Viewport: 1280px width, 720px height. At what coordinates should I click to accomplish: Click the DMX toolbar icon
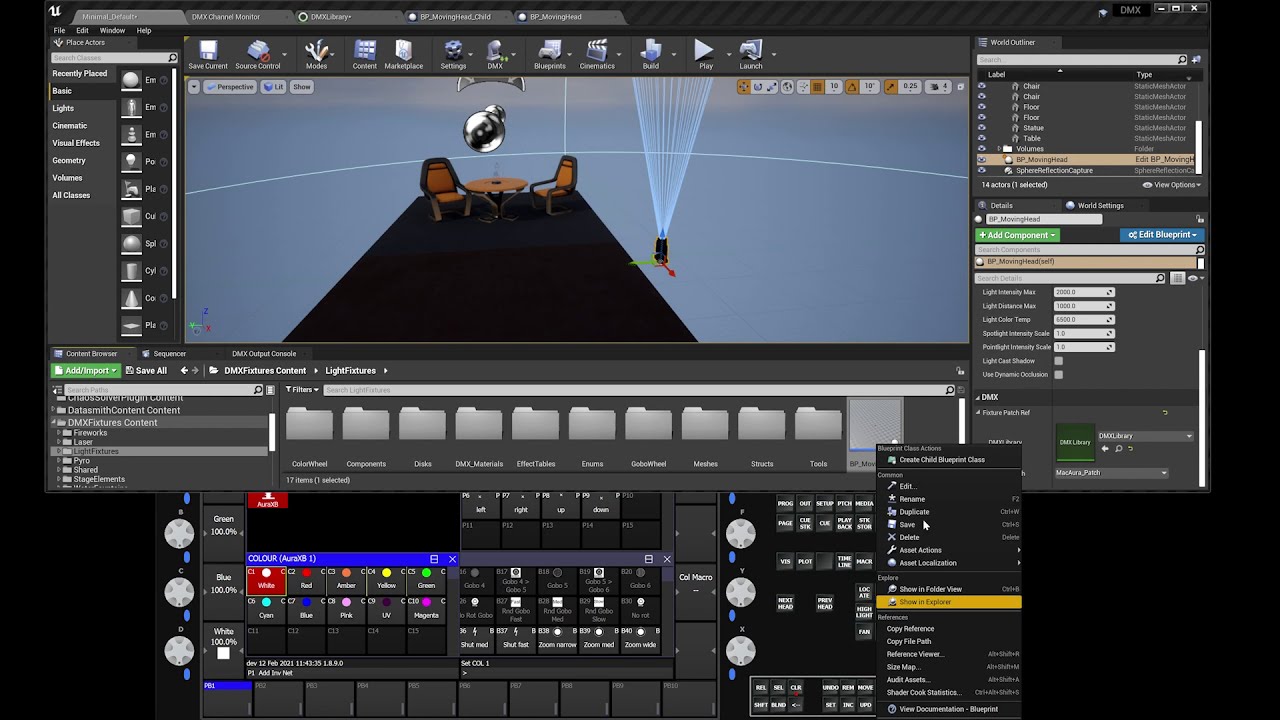495,55
